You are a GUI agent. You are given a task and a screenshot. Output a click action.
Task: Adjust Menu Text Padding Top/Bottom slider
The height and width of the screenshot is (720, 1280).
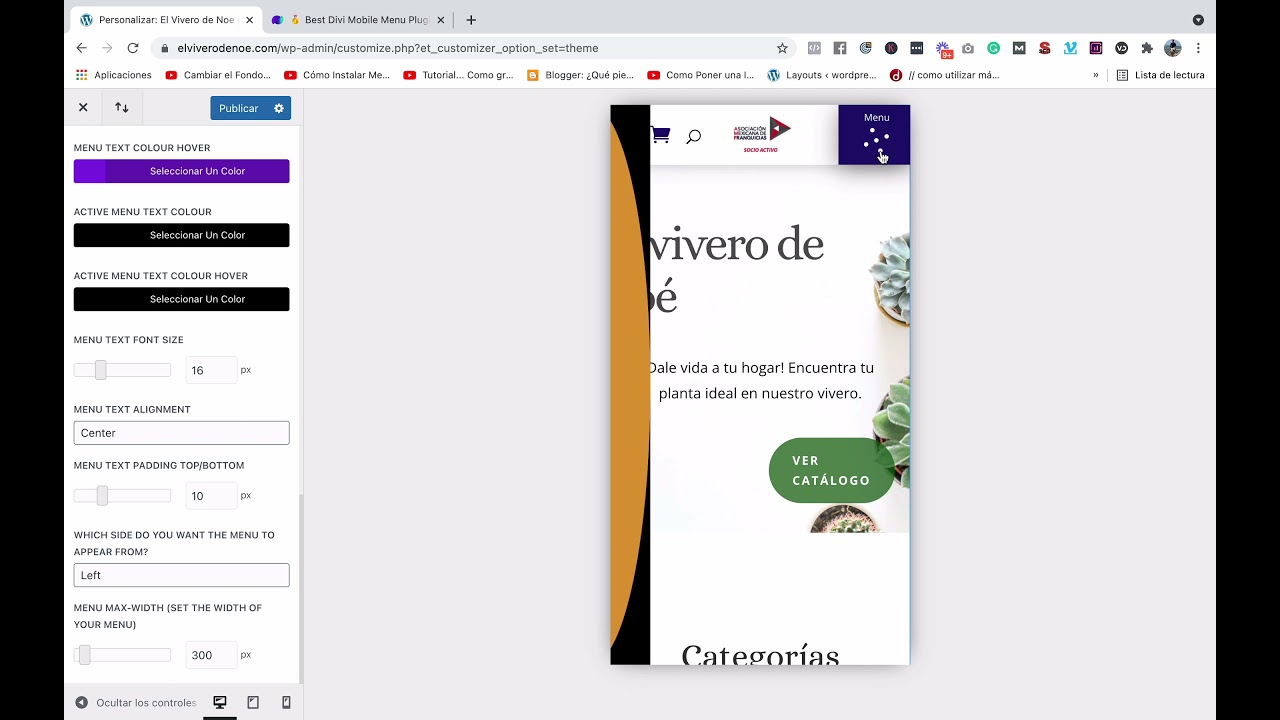[102, 496]
